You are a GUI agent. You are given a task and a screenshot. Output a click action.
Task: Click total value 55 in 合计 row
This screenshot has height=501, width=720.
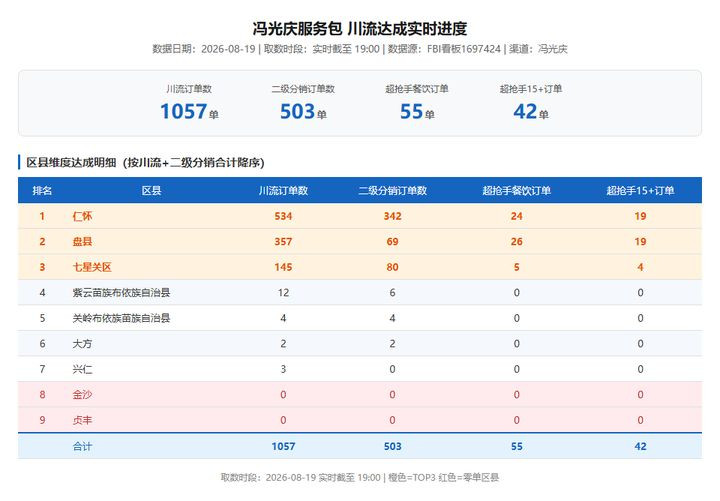517,446
